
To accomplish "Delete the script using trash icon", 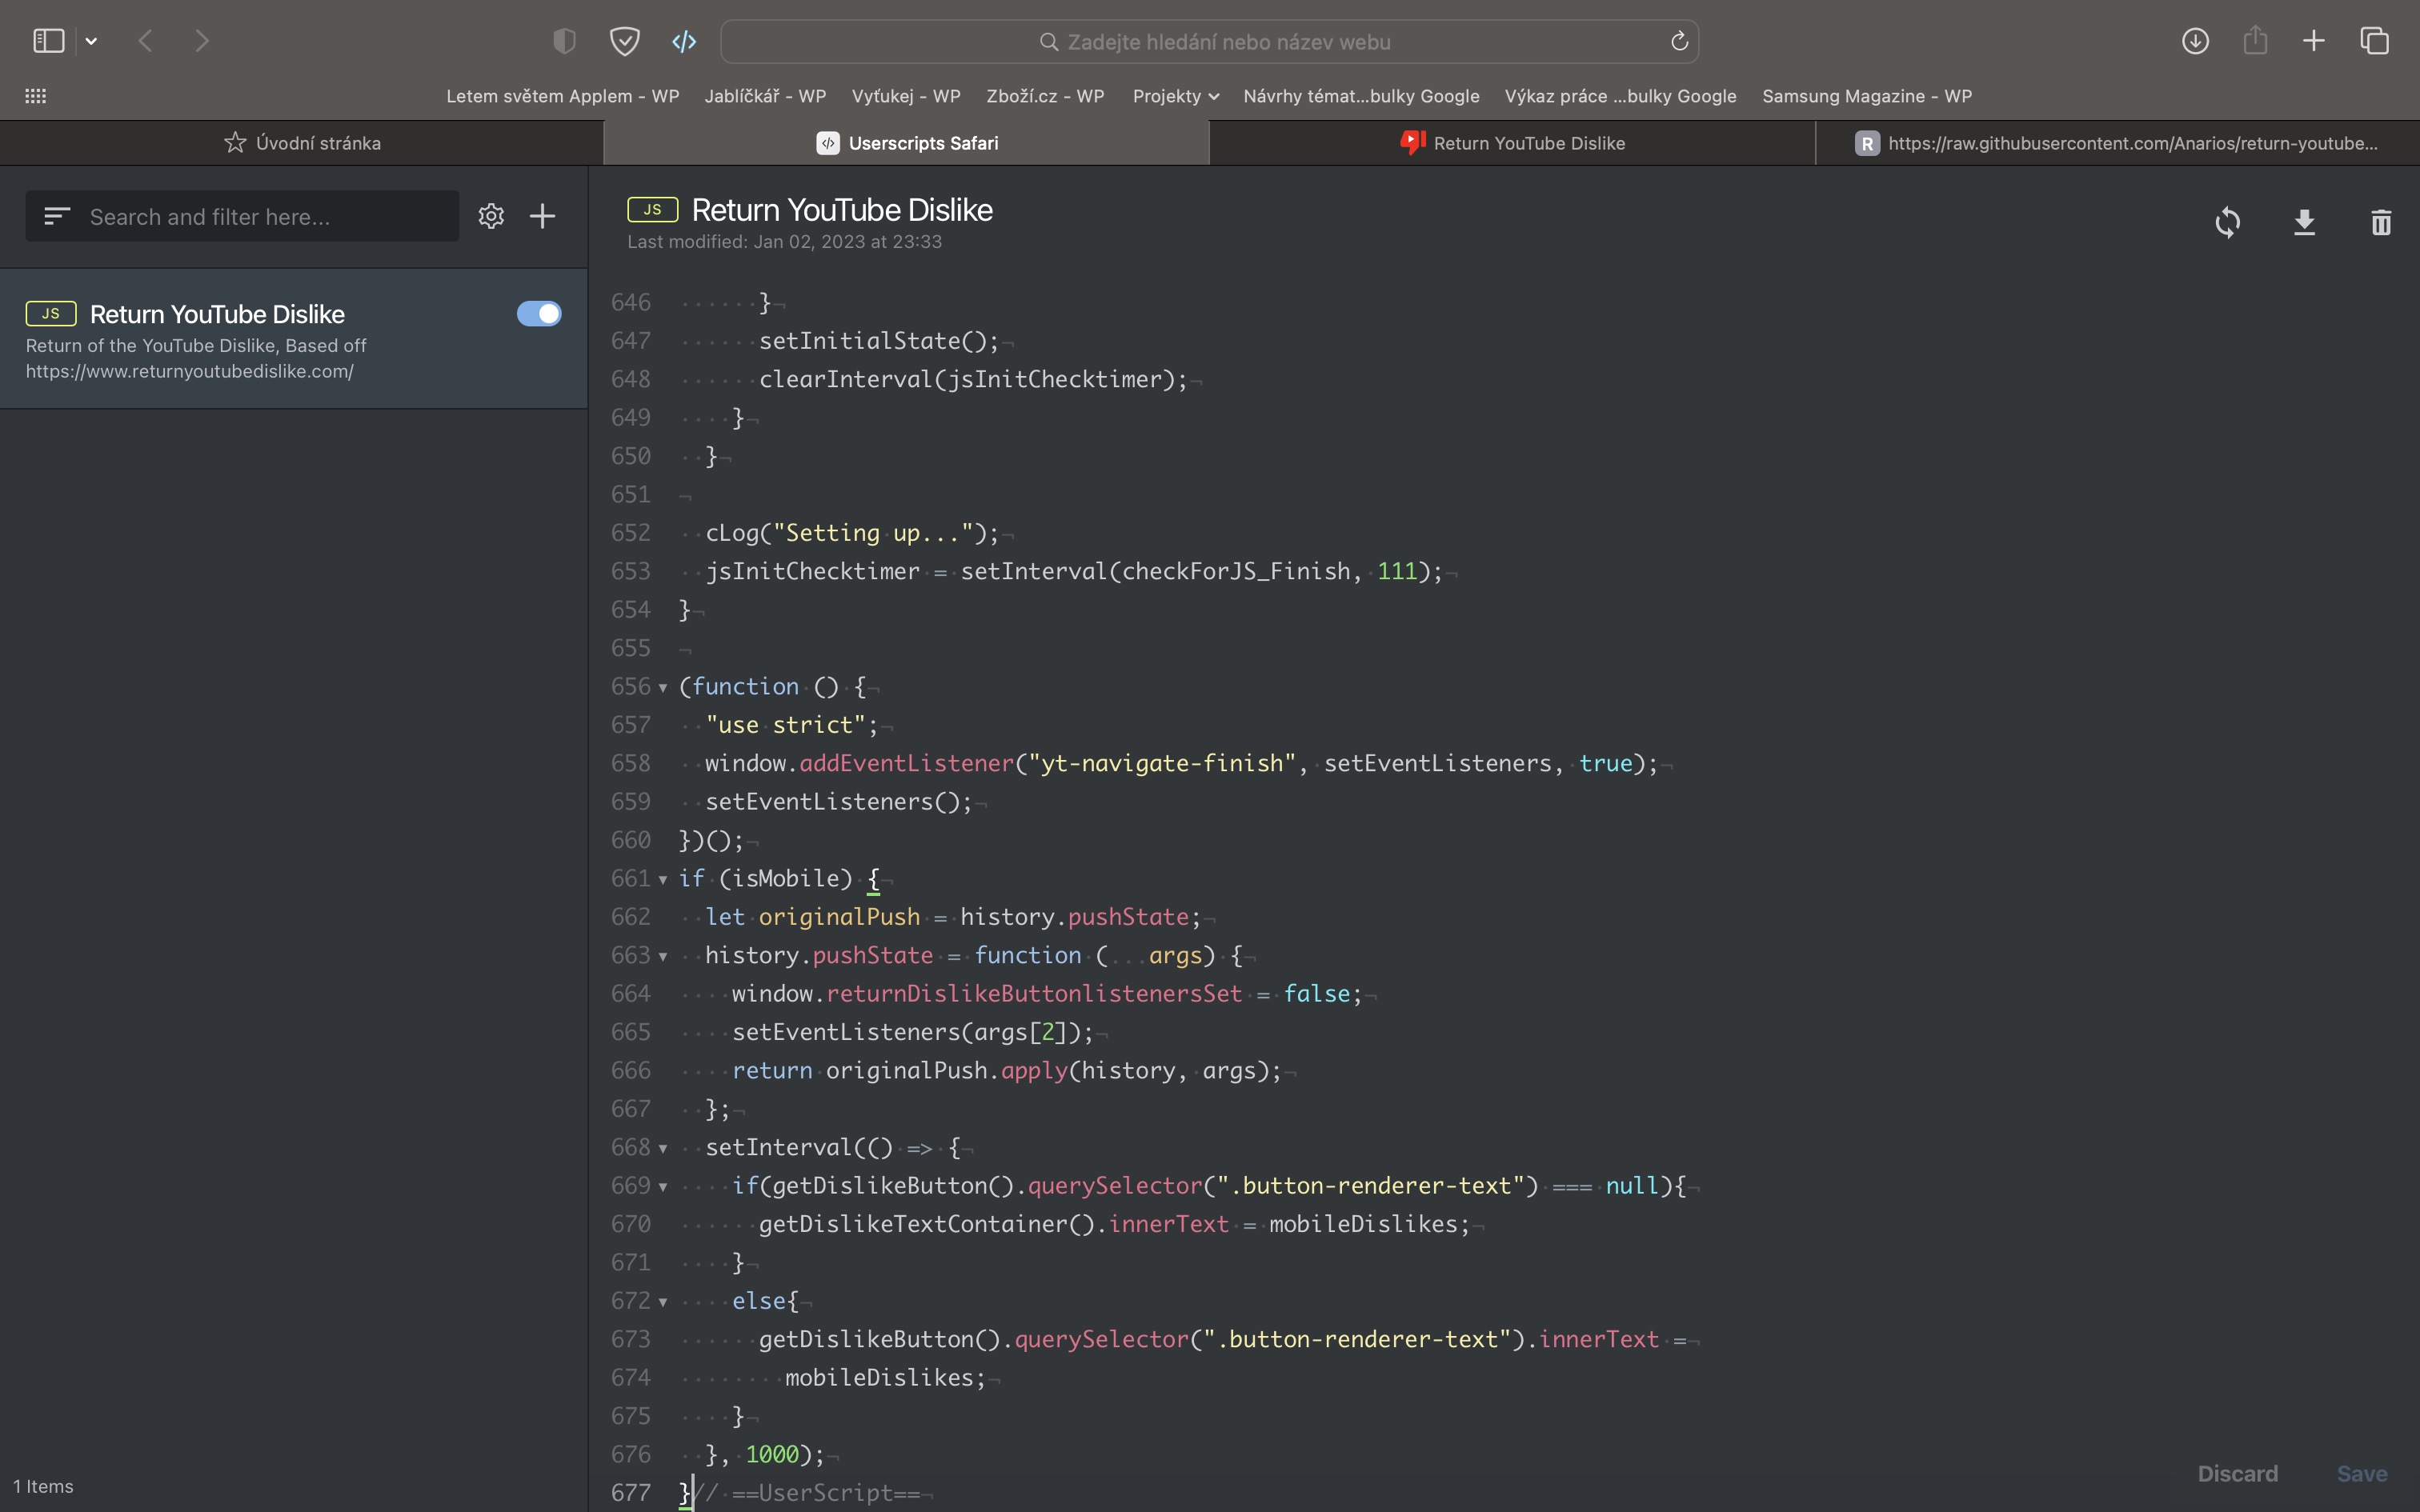I will coord(2381,222).
